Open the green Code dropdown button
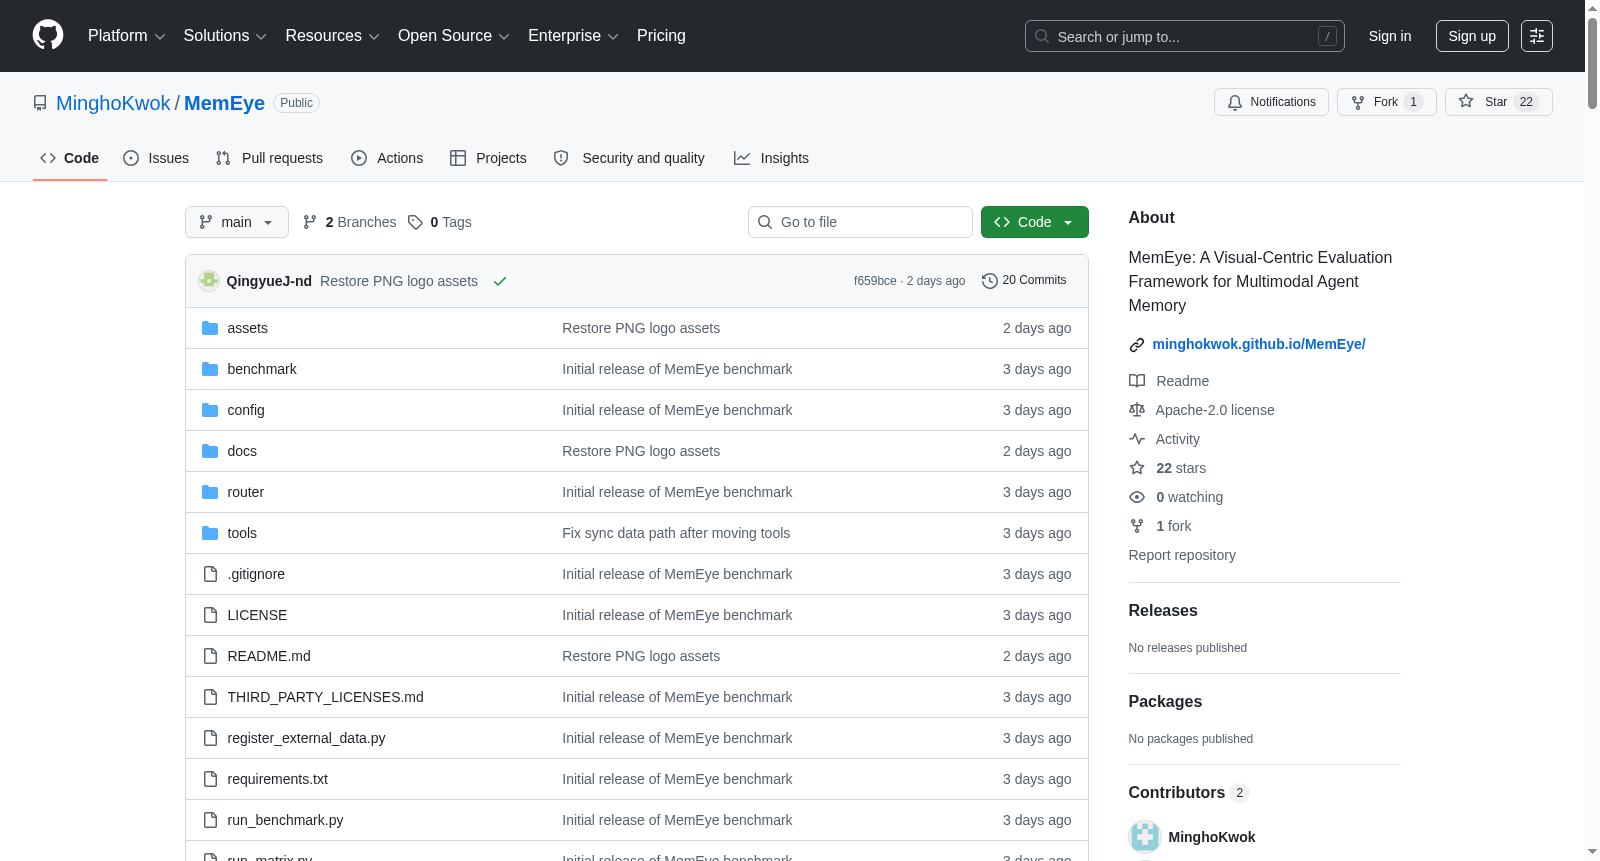 point(1035,222)
